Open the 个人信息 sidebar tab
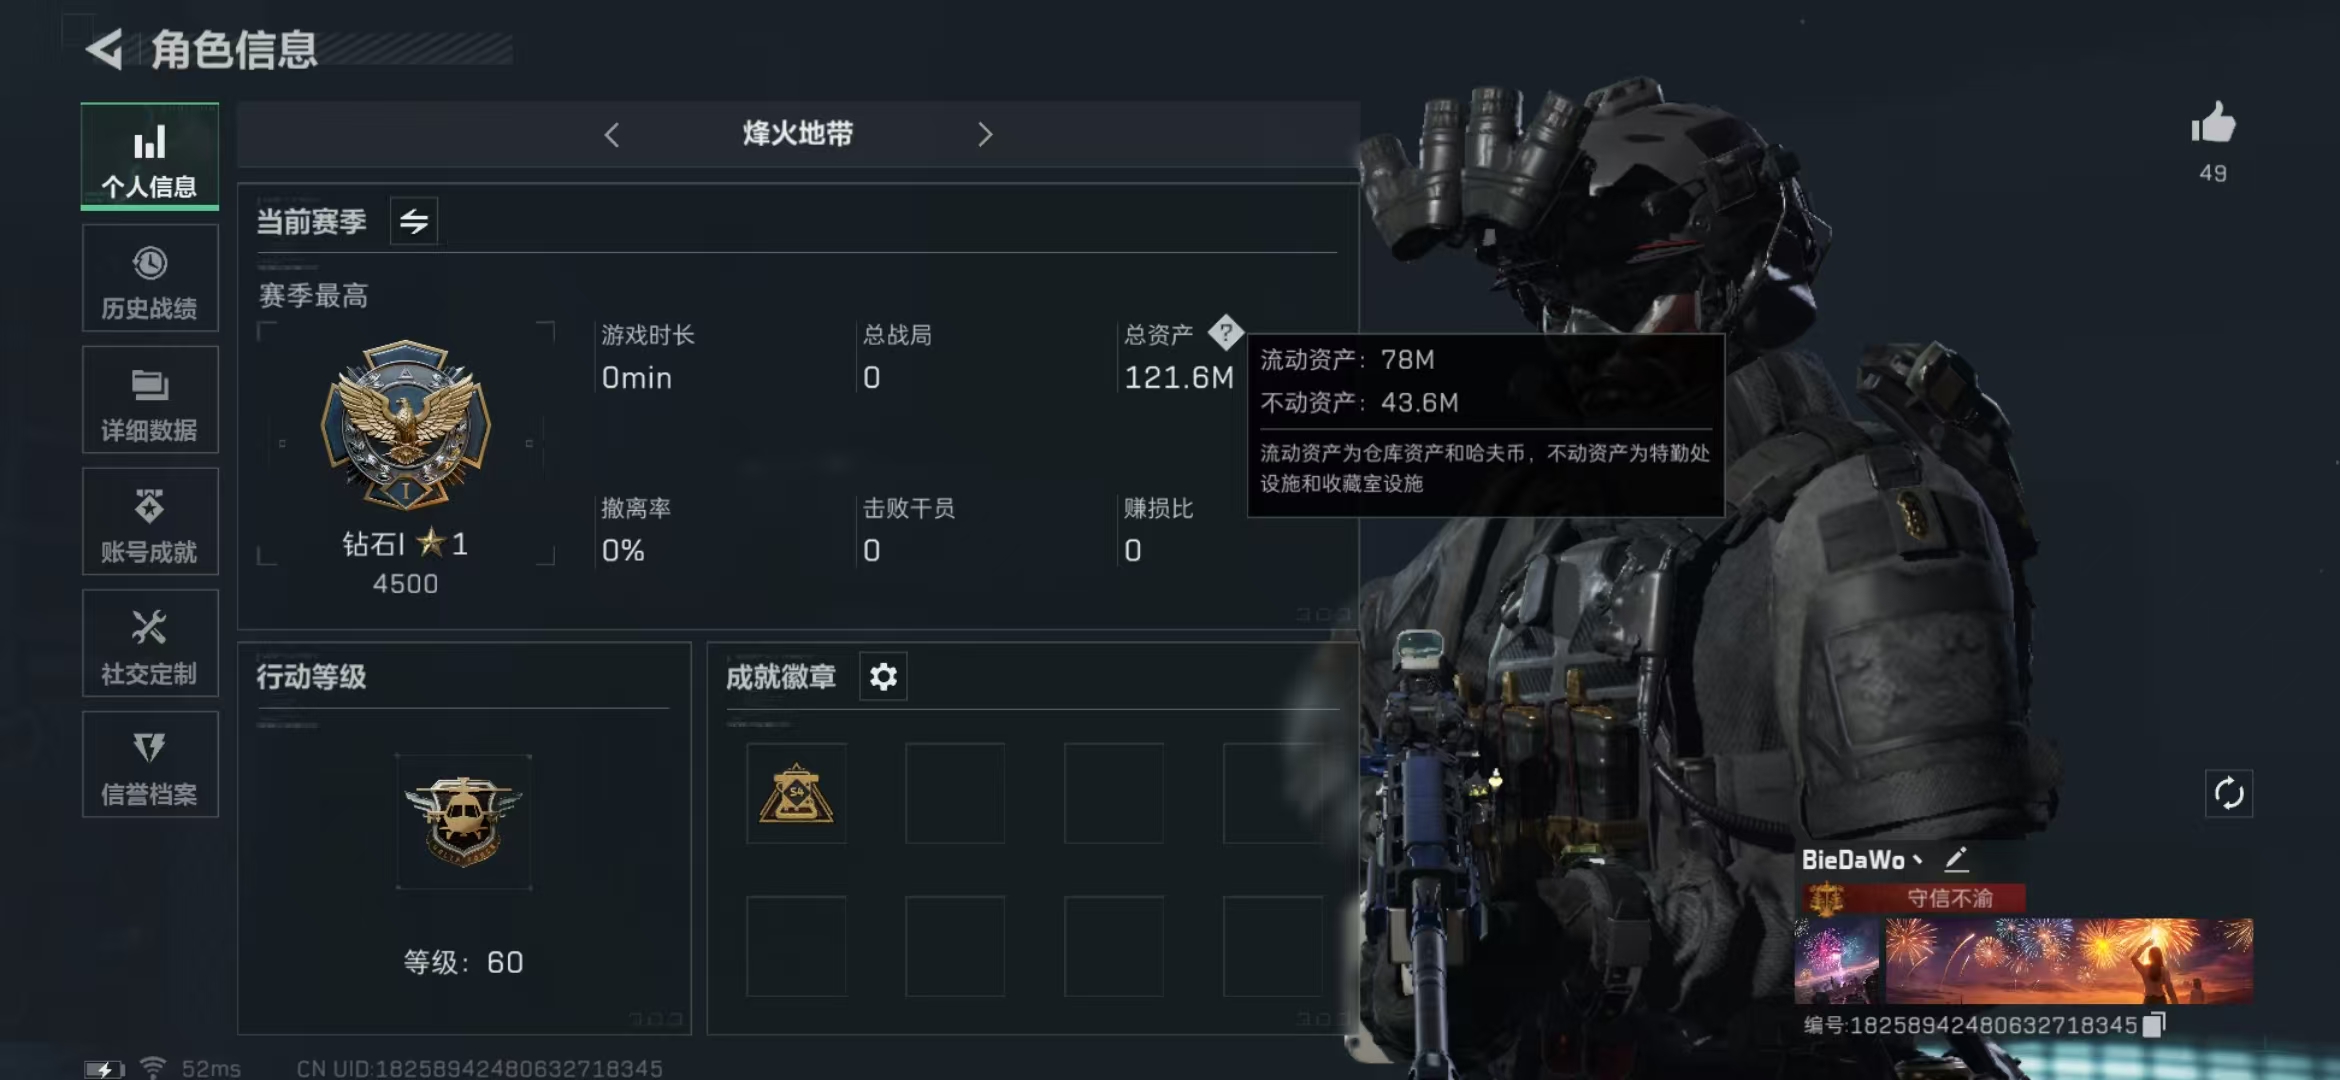 click(x=150, y=157)
